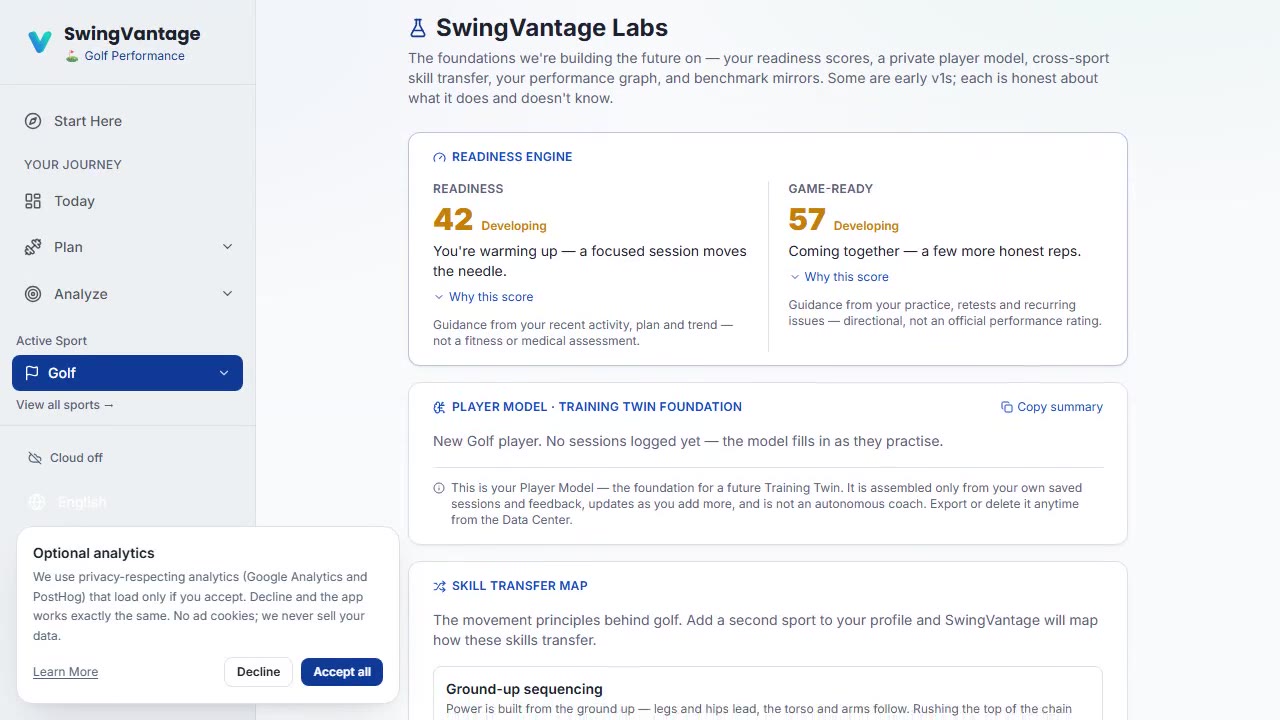Go to Today in the sidebar
This screenshot has width=1280, height=720.
click(127, 201)
